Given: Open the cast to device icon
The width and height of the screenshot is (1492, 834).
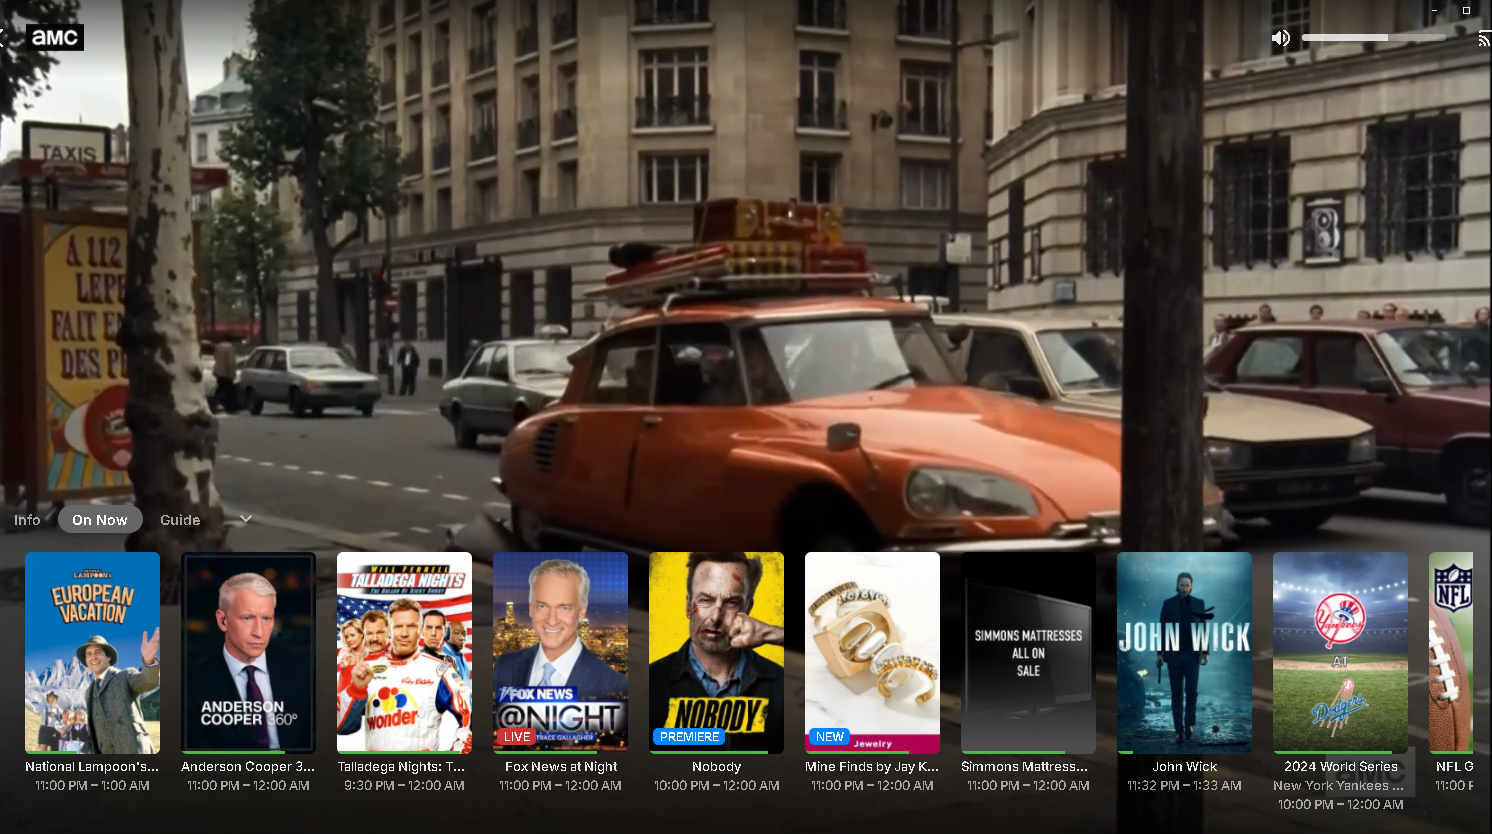Looking at the screenshot, I should pos(1484,39).
